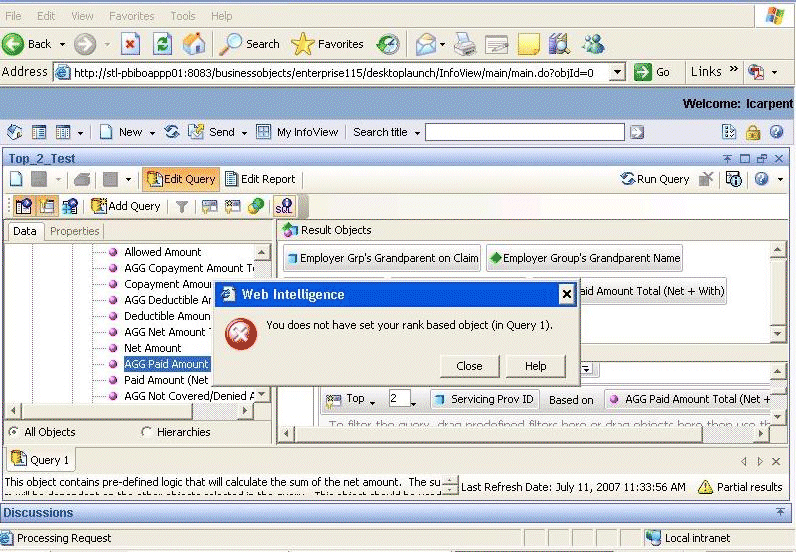Click the View SQL icon
This screenshot has height=552, width=796.
(283, 206)
